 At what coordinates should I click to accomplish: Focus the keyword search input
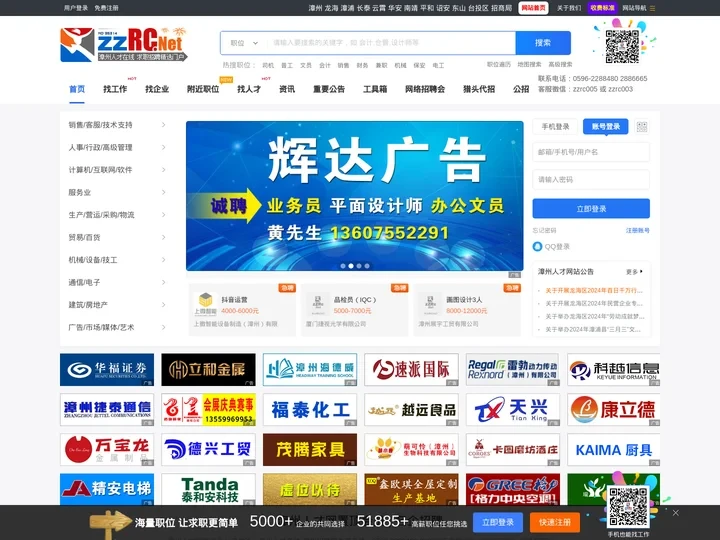[391, 43]
